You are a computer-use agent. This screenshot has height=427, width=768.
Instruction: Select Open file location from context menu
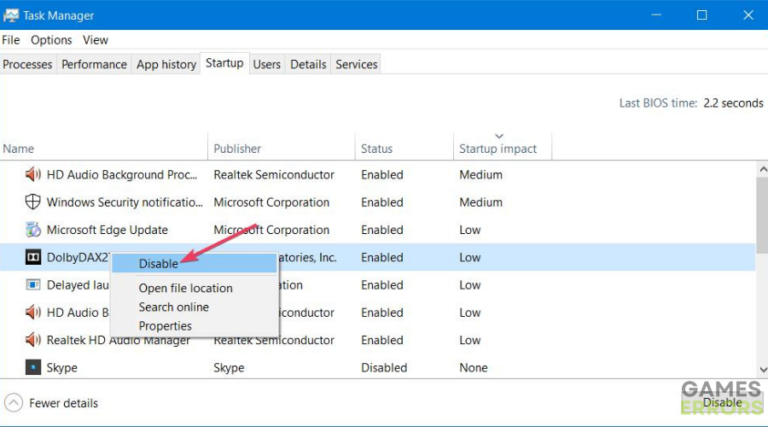[185, 288]
